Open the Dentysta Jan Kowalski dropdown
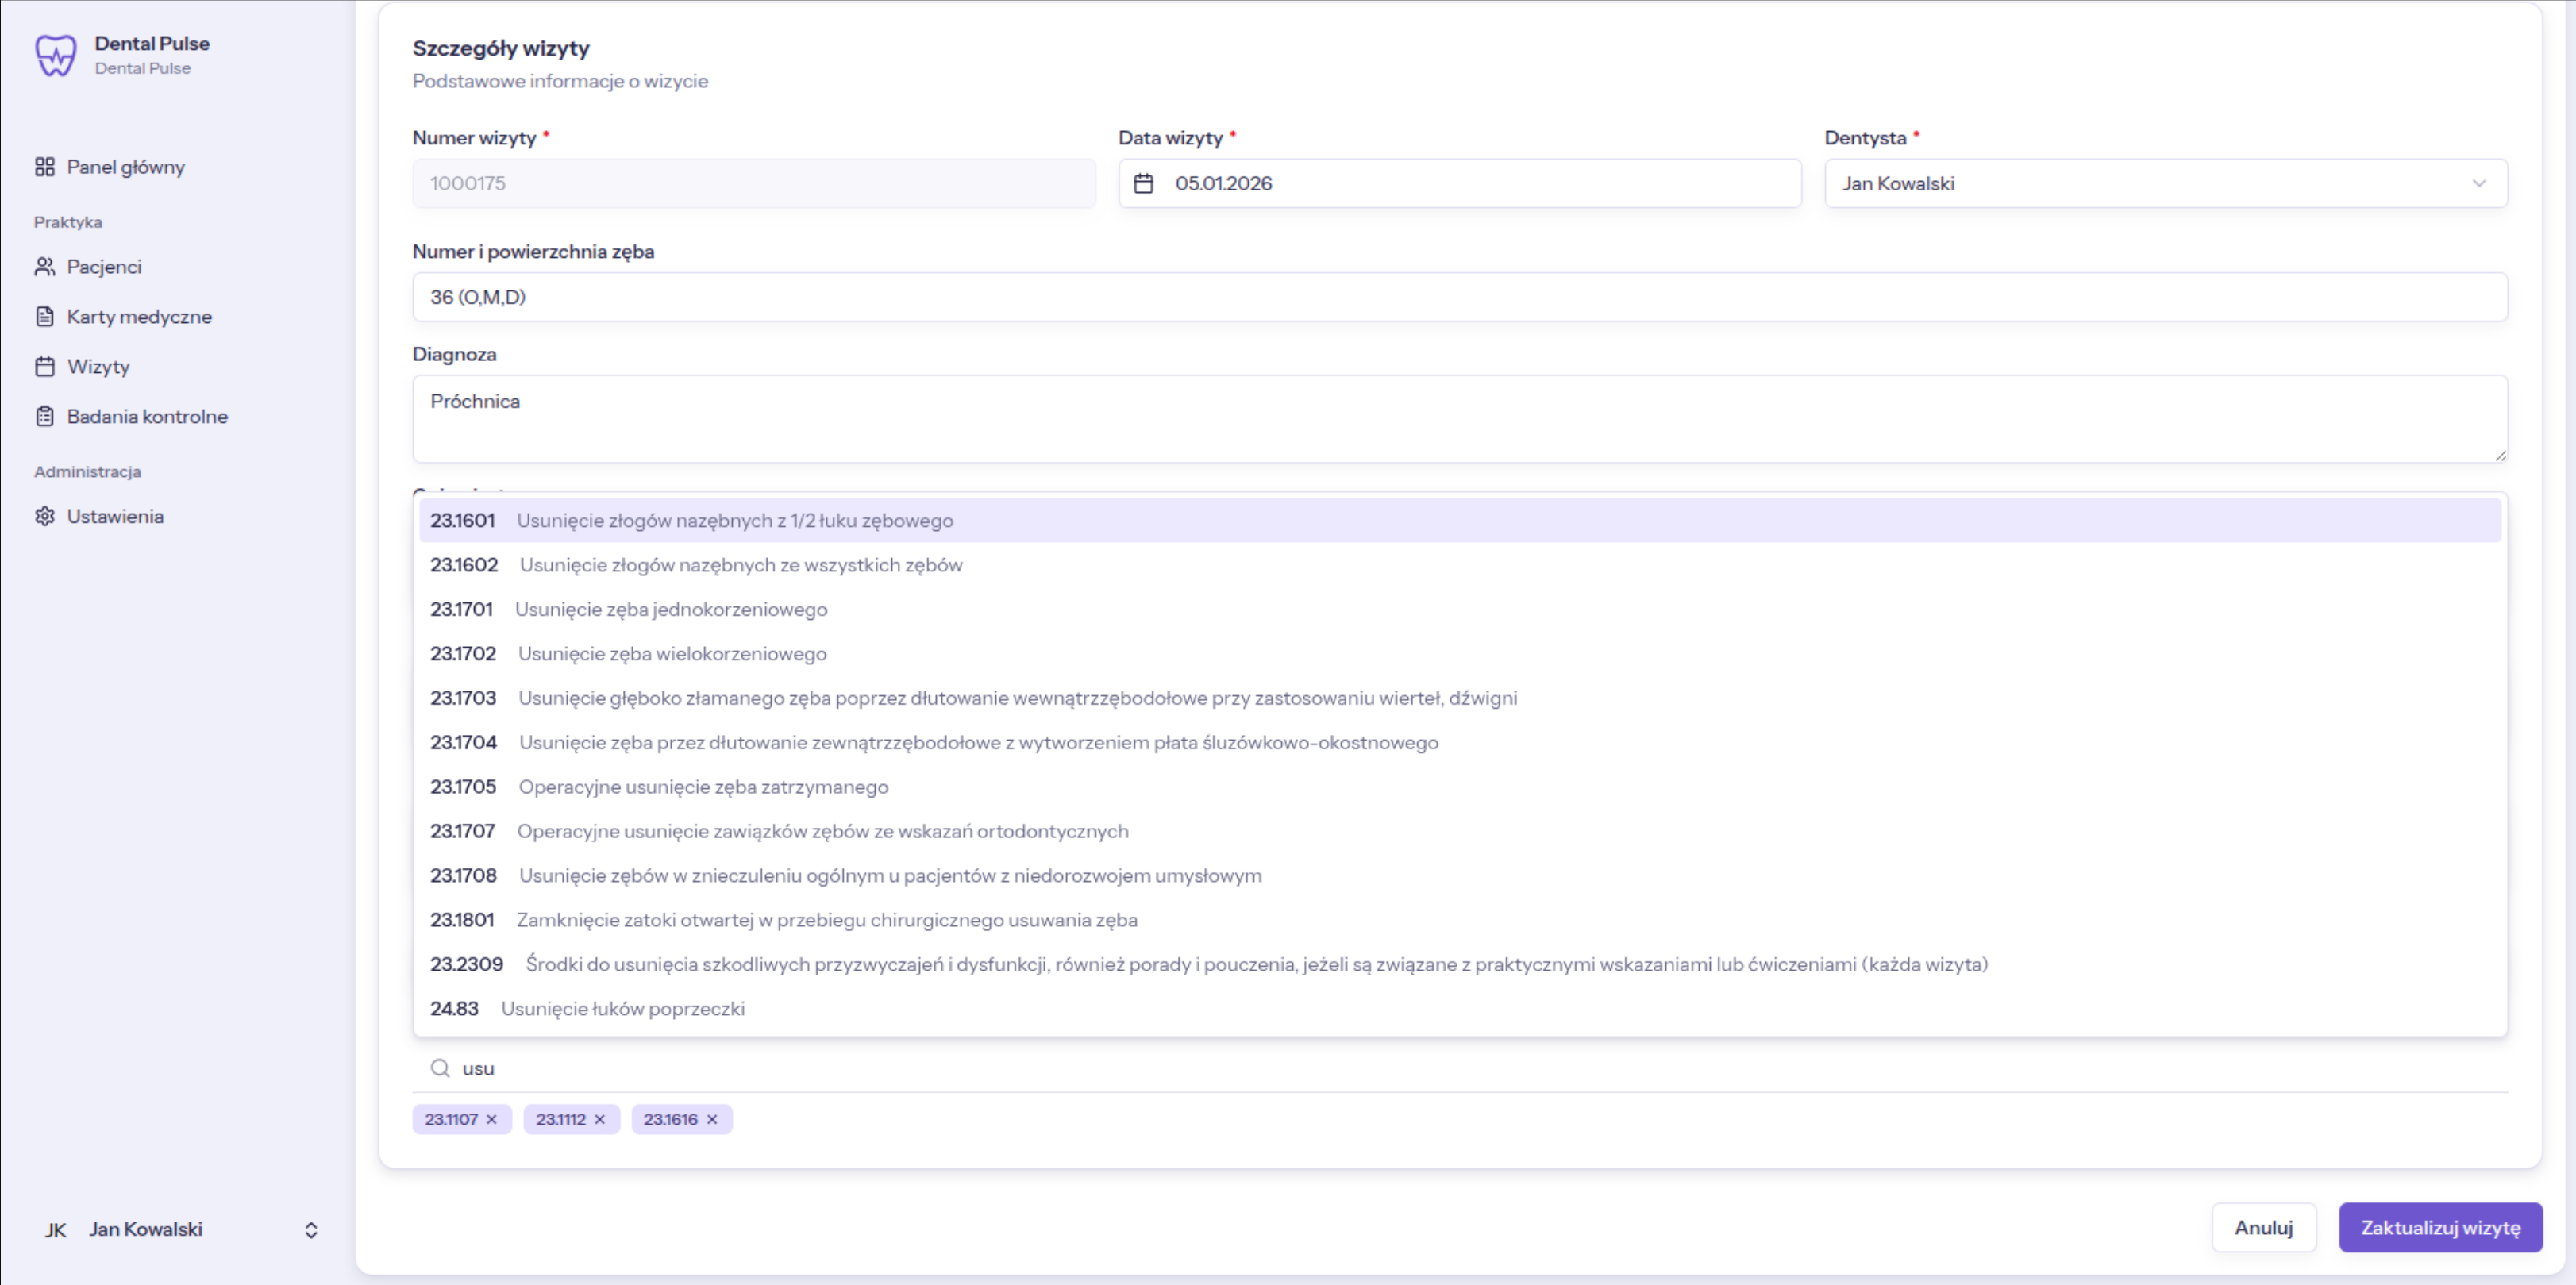The height and width of the screenshot is (1285, 2576). coord(2165,184)
